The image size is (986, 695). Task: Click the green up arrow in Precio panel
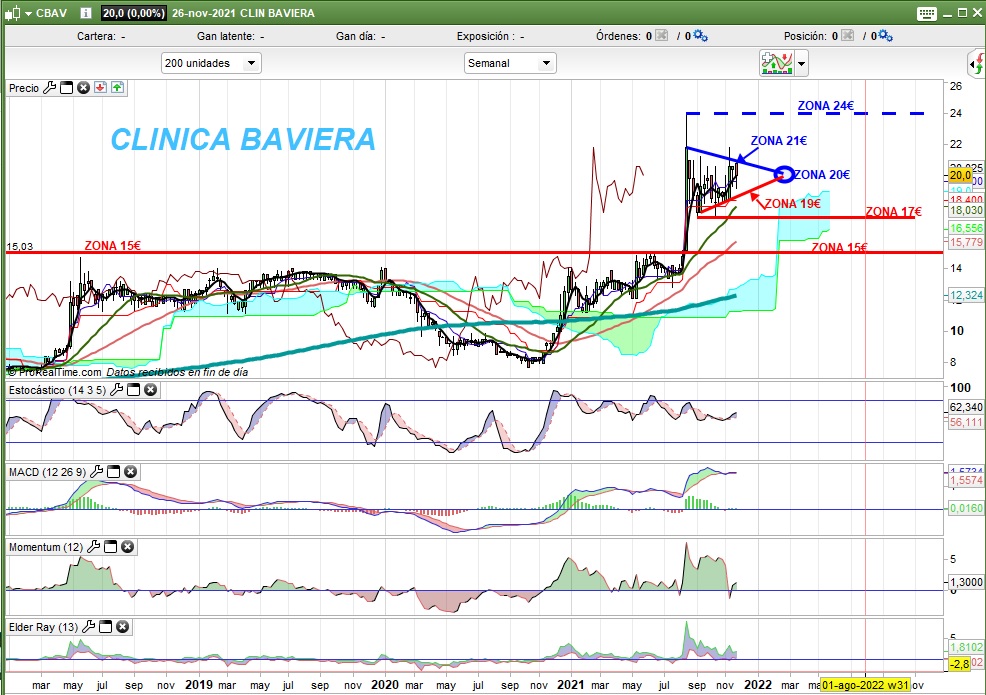(x=118, y=88)
